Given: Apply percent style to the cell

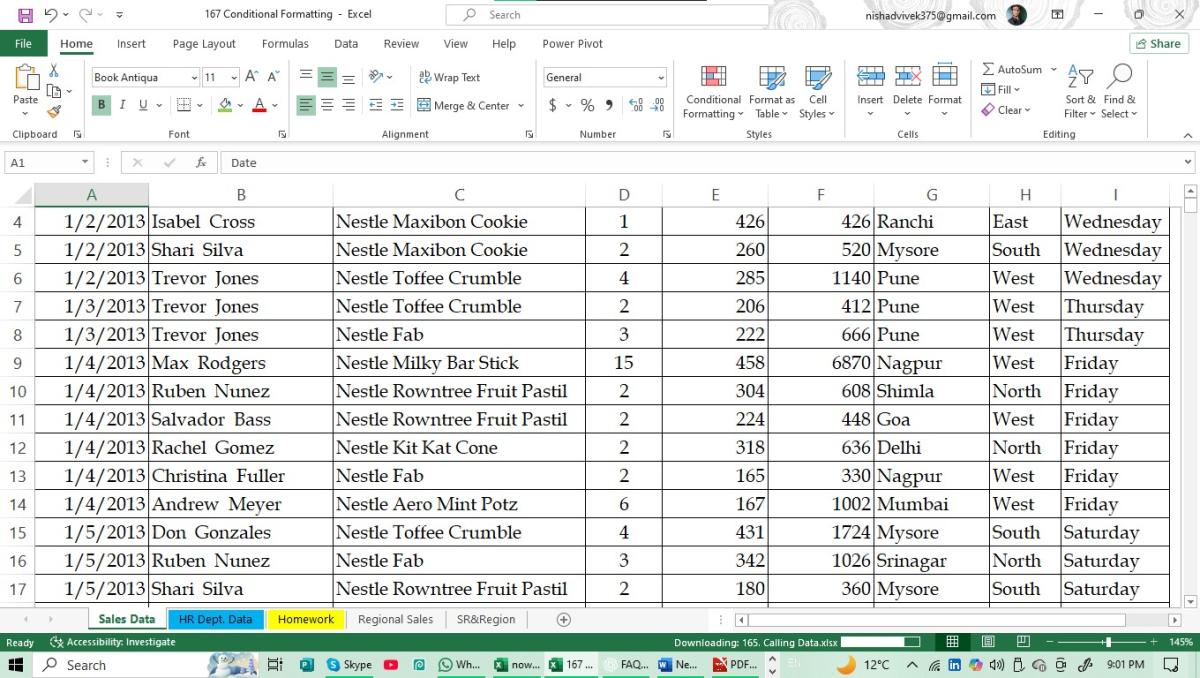Looking at the screenshot, I should point(587,105).
